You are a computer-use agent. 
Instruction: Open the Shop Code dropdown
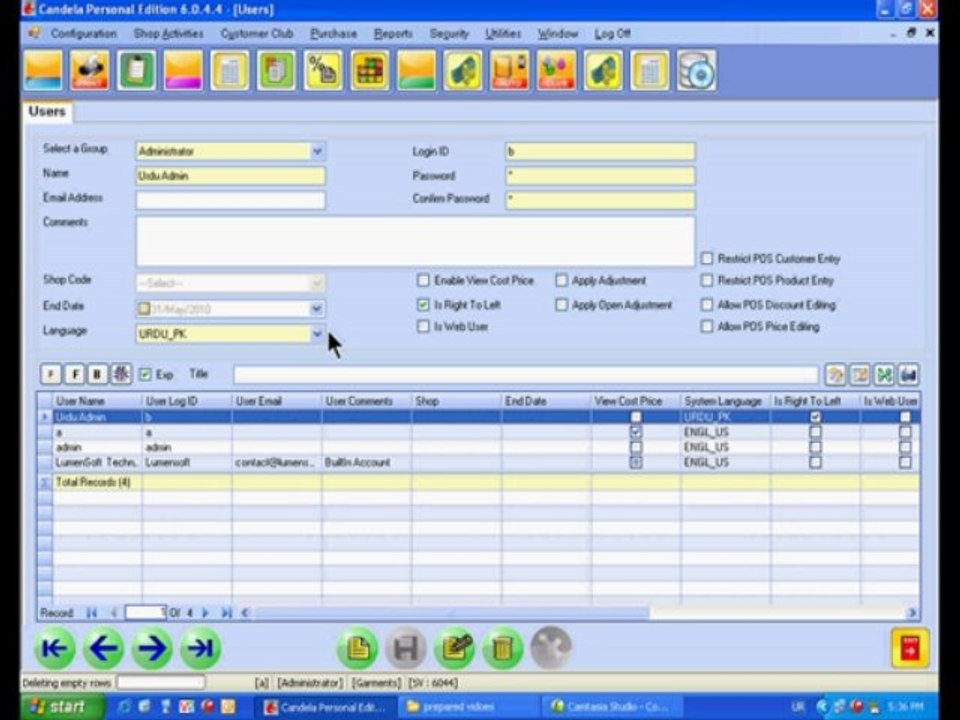coord(317,283)
